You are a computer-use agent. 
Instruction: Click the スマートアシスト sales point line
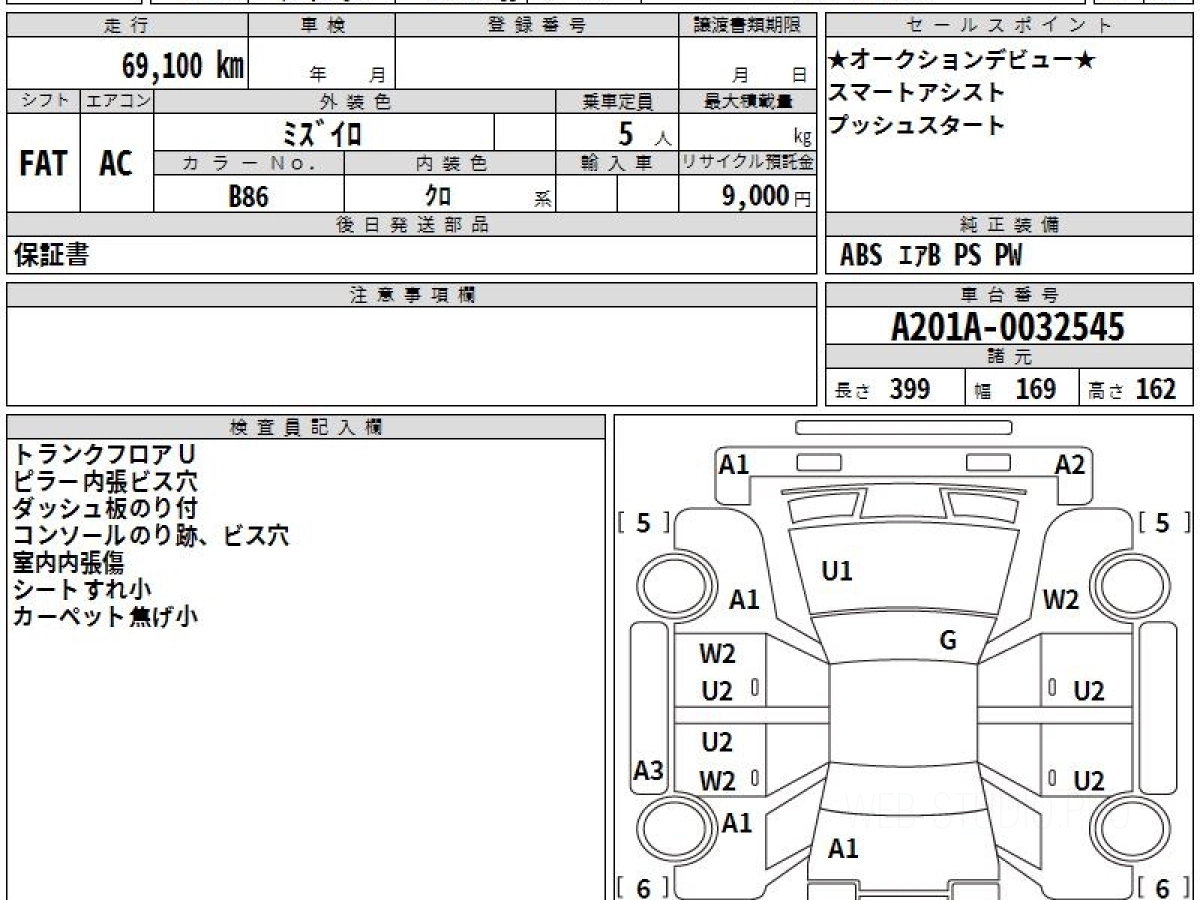(x=916, y=93)
